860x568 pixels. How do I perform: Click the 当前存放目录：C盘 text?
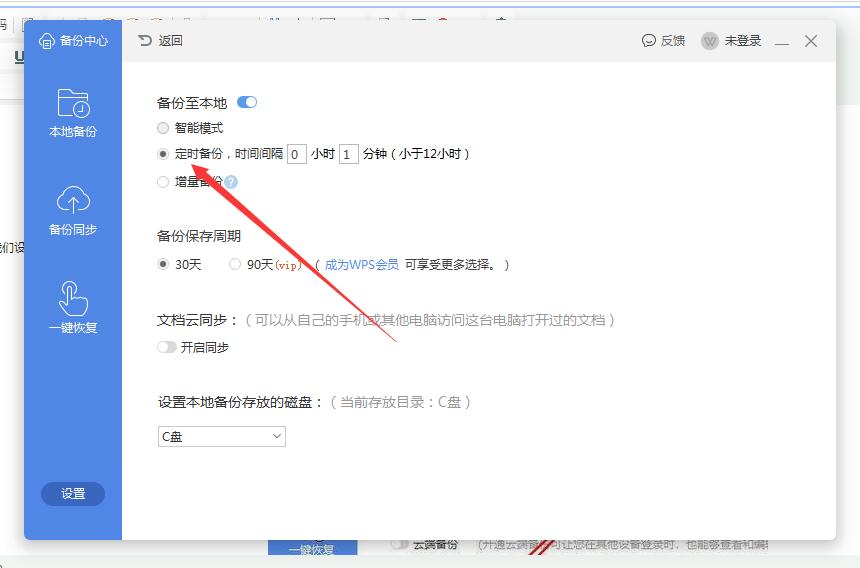click(x=400, y=402)
